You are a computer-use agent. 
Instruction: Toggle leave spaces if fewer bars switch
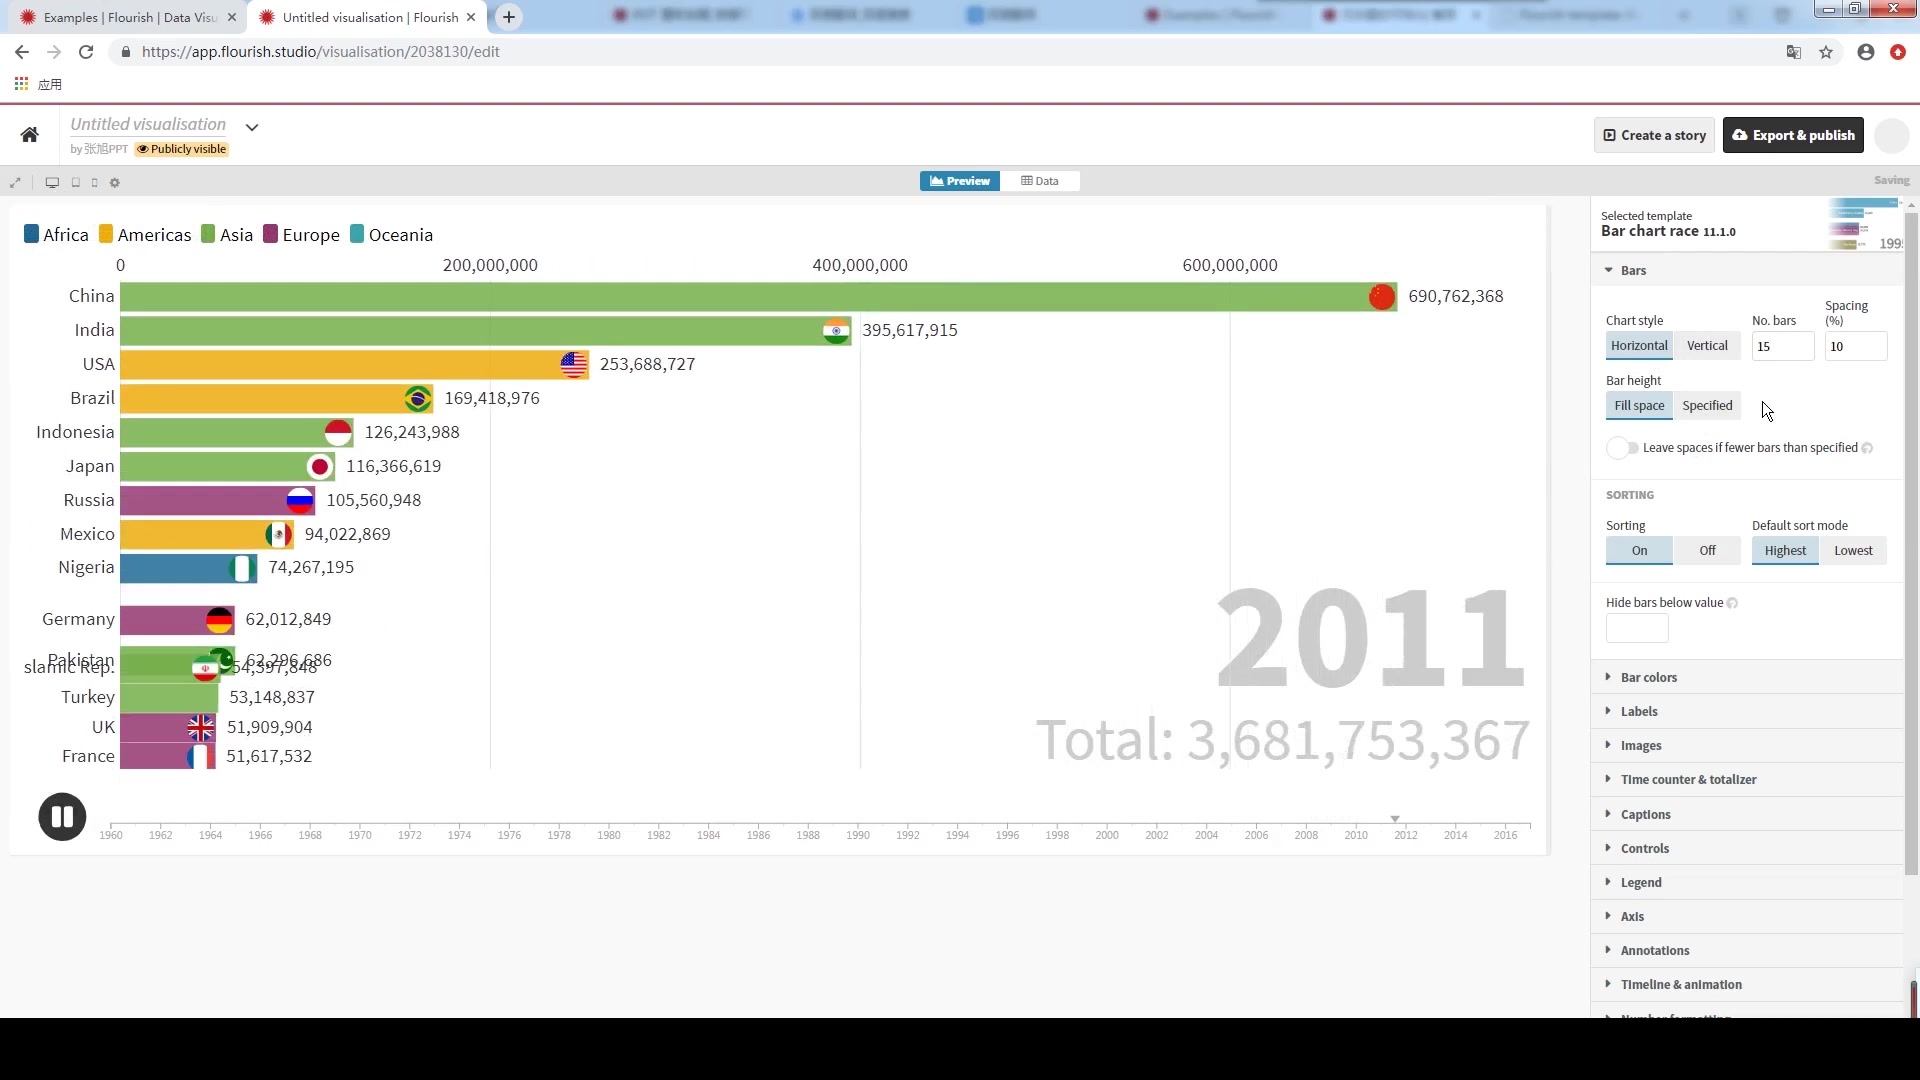click(x=1622, y=448)
